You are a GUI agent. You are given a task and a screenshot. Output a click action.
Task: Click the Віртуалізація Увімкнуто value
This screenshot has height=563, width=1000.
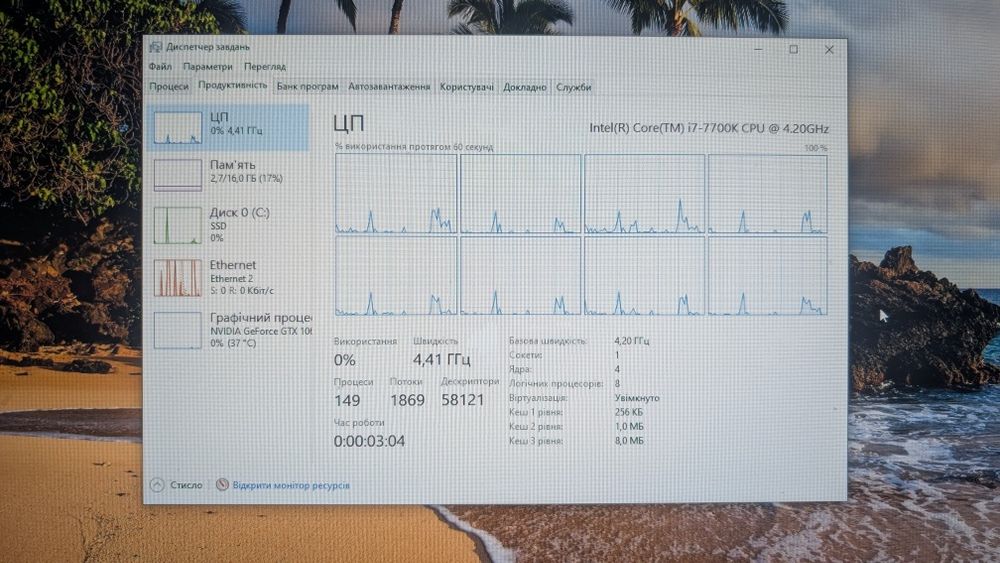(x=637, y=398)
